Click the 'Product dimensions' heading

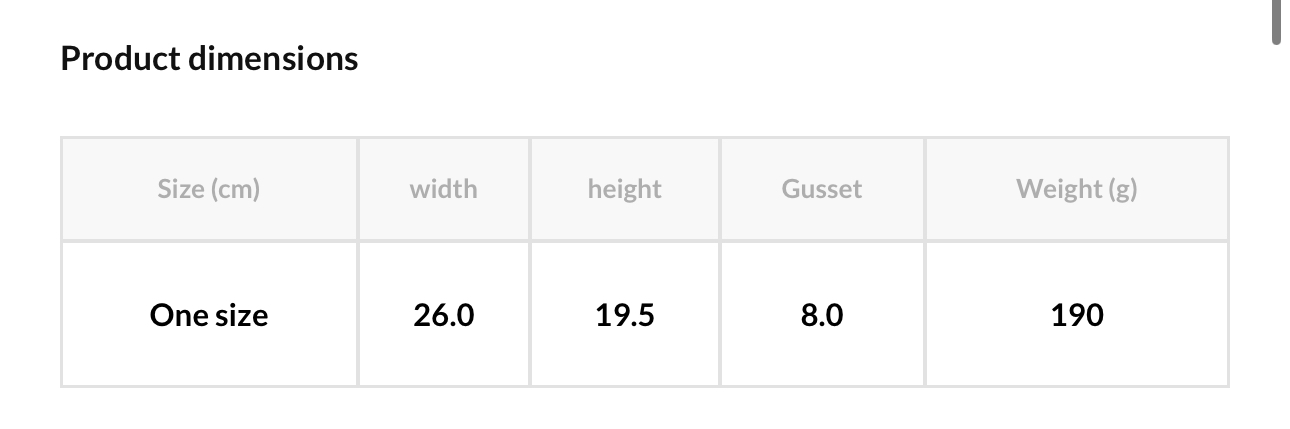(209, 59)
